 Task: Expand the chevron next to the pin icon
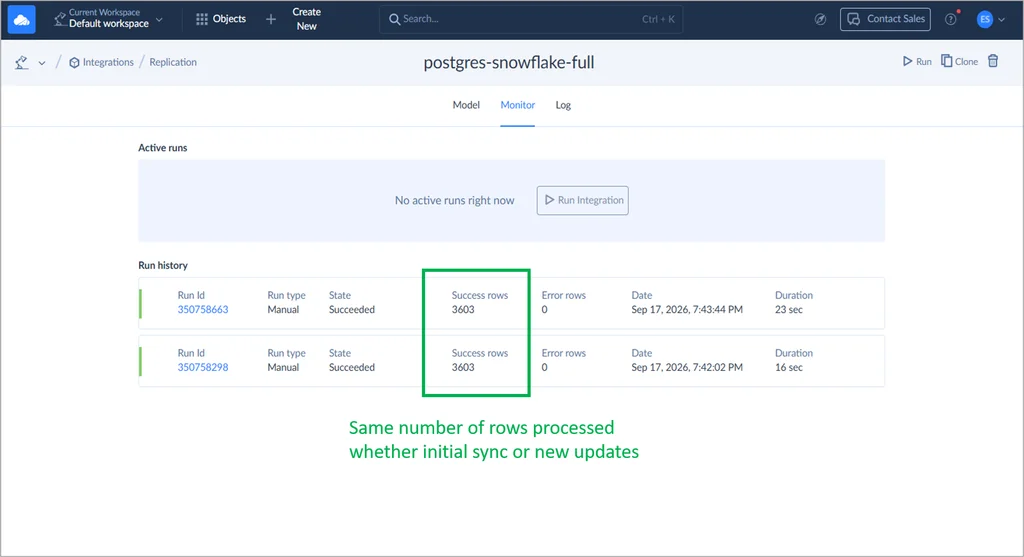coord(42,63)
